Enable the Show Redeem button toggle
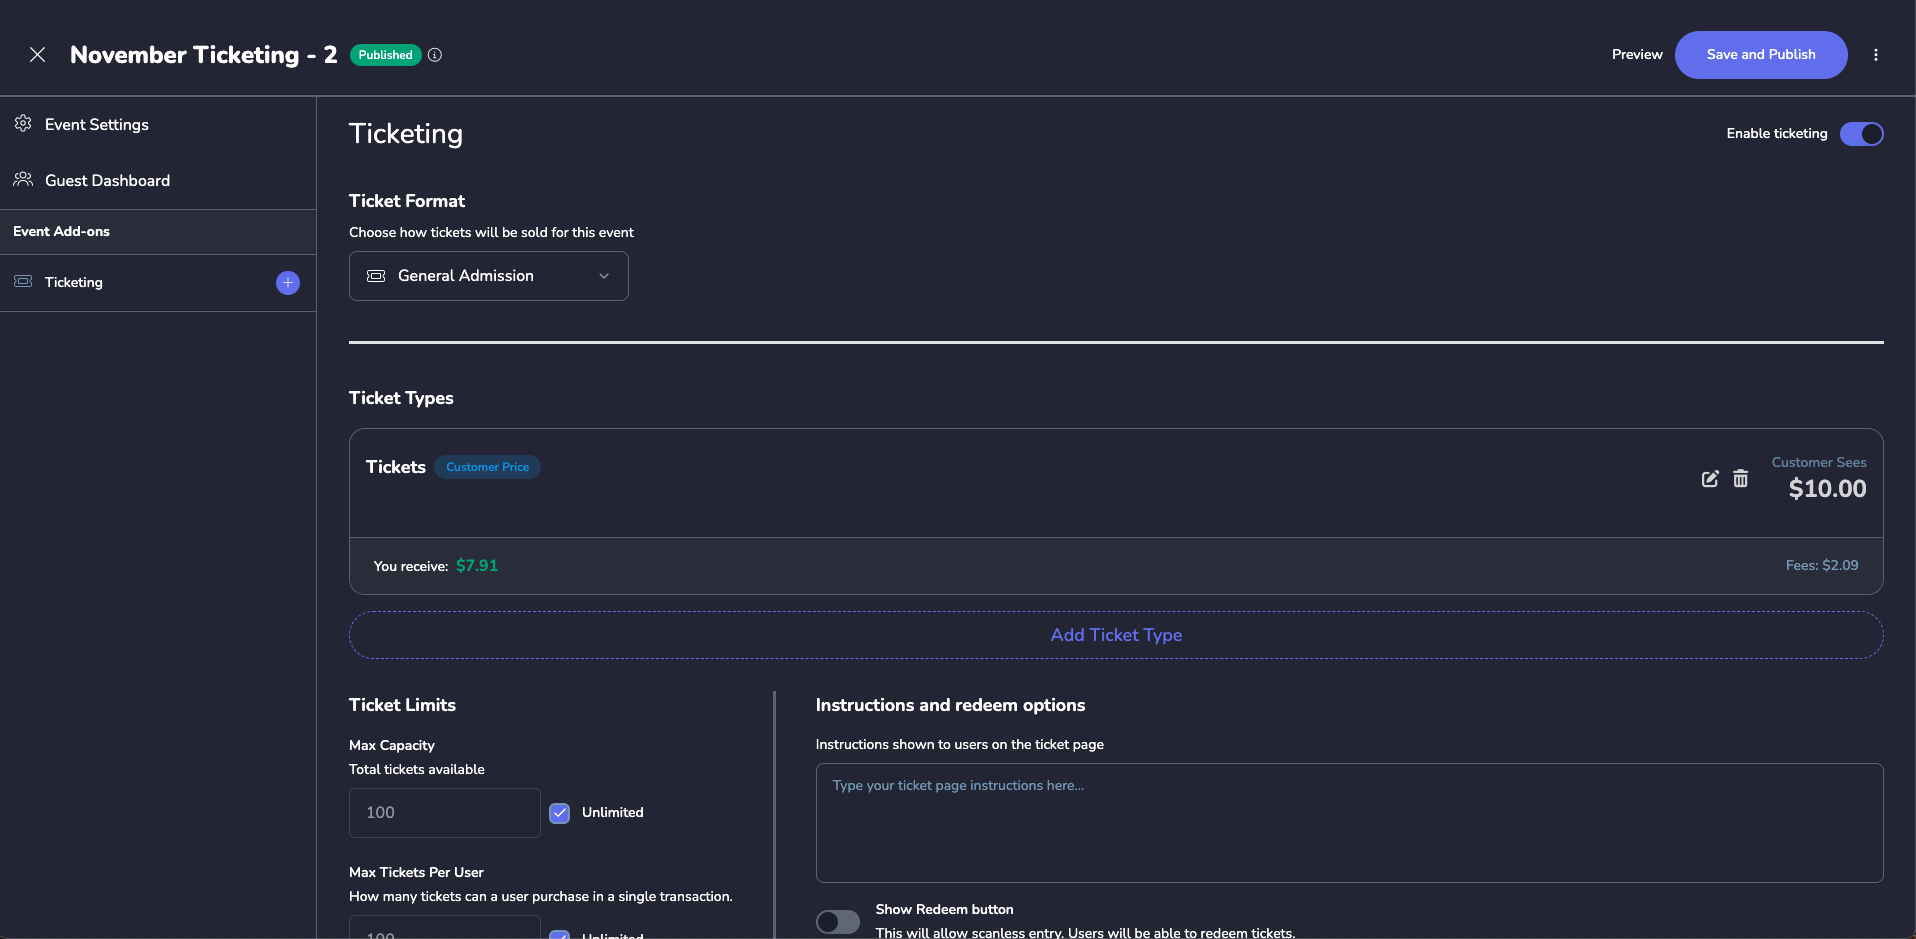This screenshot has width=1916, height=939. pos(837,921)
